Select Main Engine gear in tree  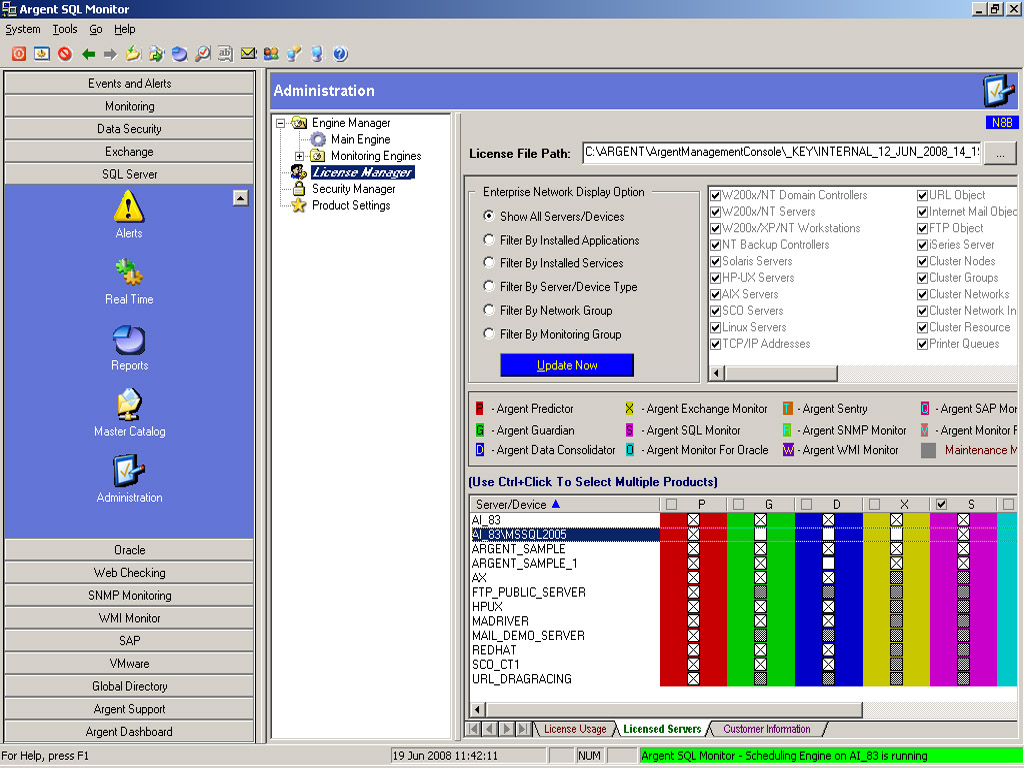pos(318,139)
